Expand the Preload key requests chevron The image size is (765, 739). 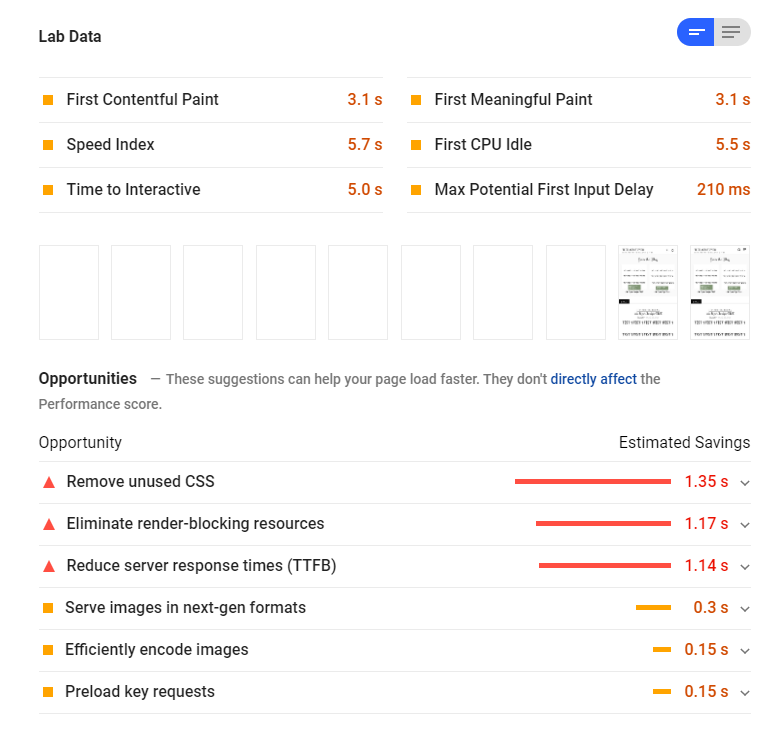pyautogui.click(x=745, y=693)
